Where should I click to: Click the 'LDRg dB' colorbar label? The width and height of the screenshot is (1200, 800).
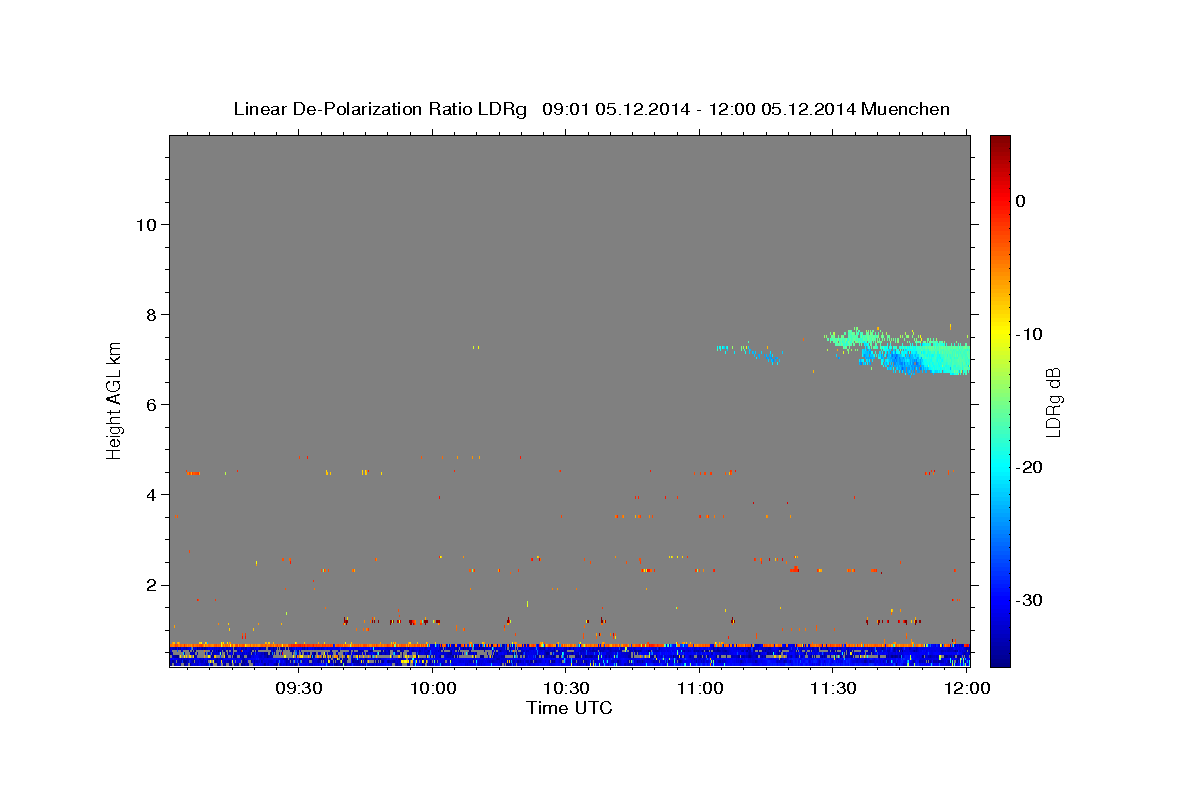pos(1053,401)
